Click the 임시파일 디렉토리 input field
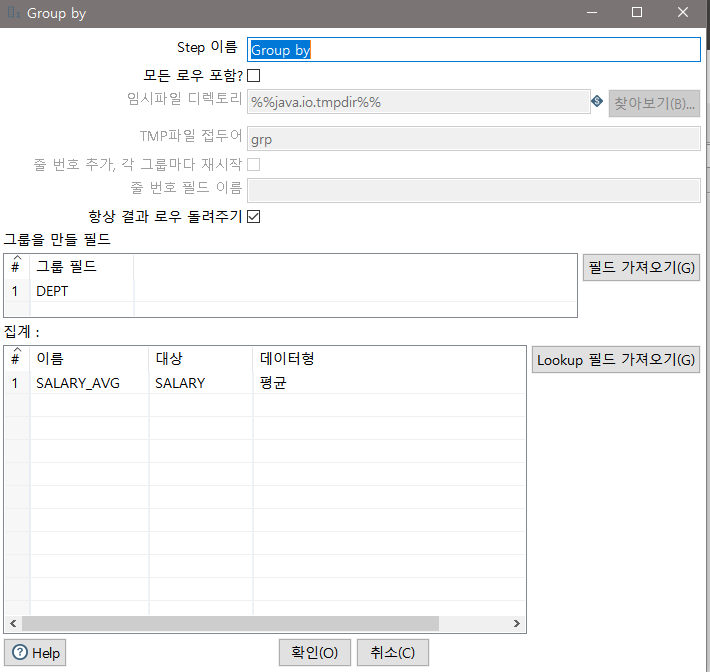710x672 pixels. click(x=418, y=102)
